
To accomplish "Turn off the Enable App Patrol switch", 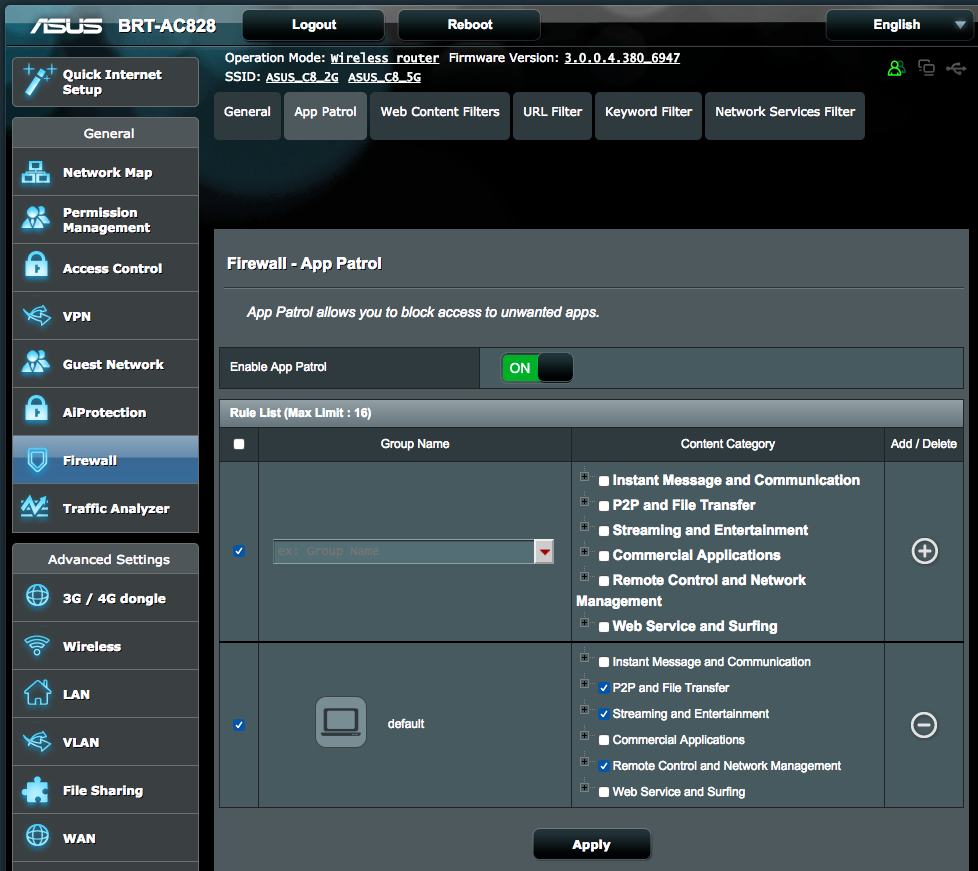I will [537, 368].
